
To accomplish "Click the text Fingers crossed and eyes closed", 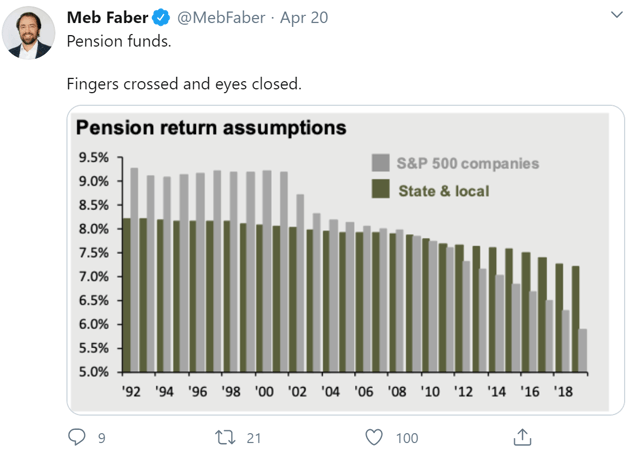I will point(183,83).
